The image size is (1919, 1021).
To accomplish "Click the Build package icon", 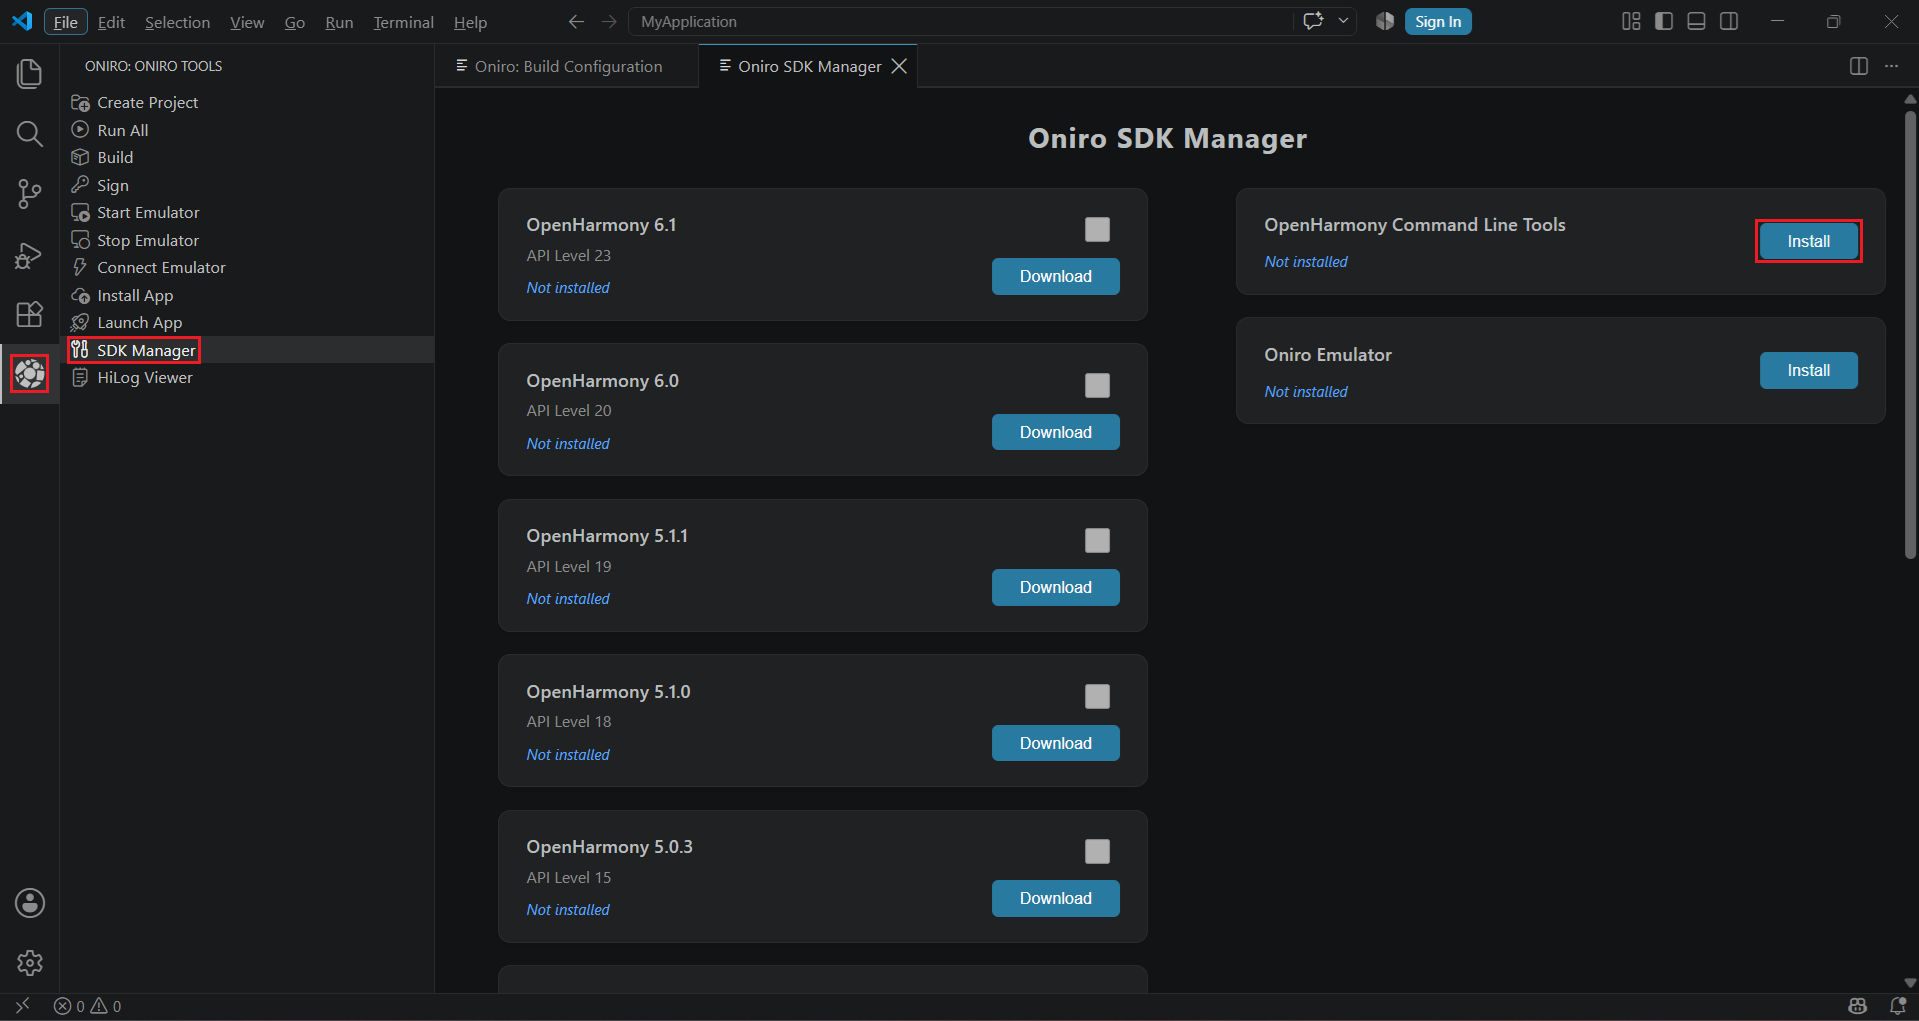I will click(x=81, y=157).
